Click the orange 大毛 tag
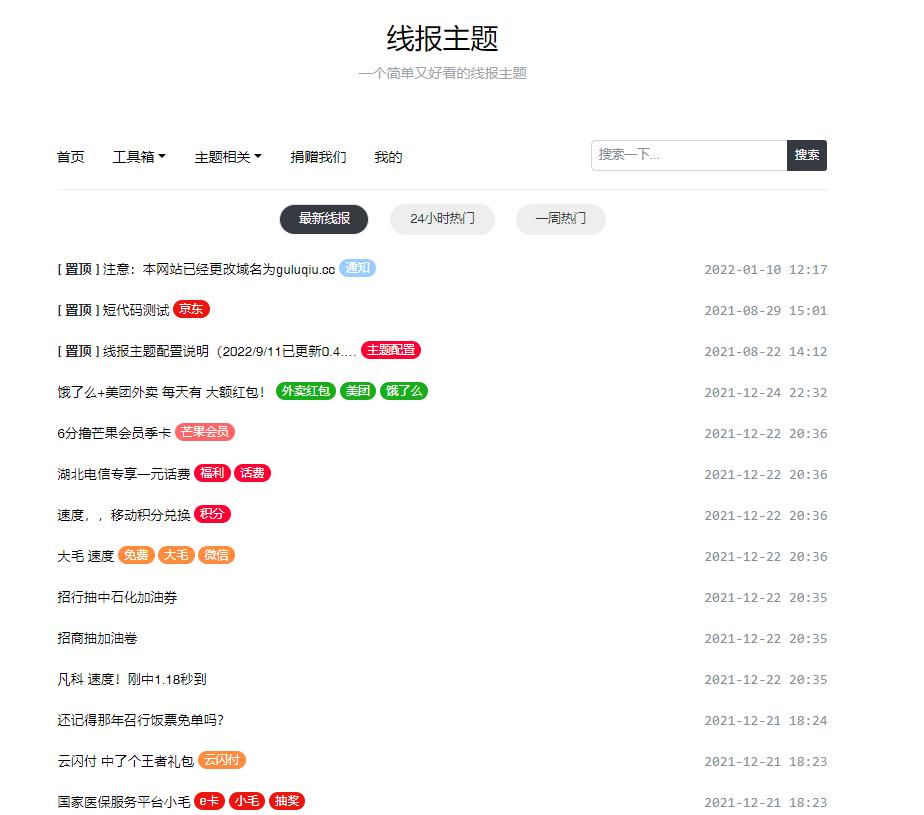This screenshot has width=924, height=815. [176, 555]
